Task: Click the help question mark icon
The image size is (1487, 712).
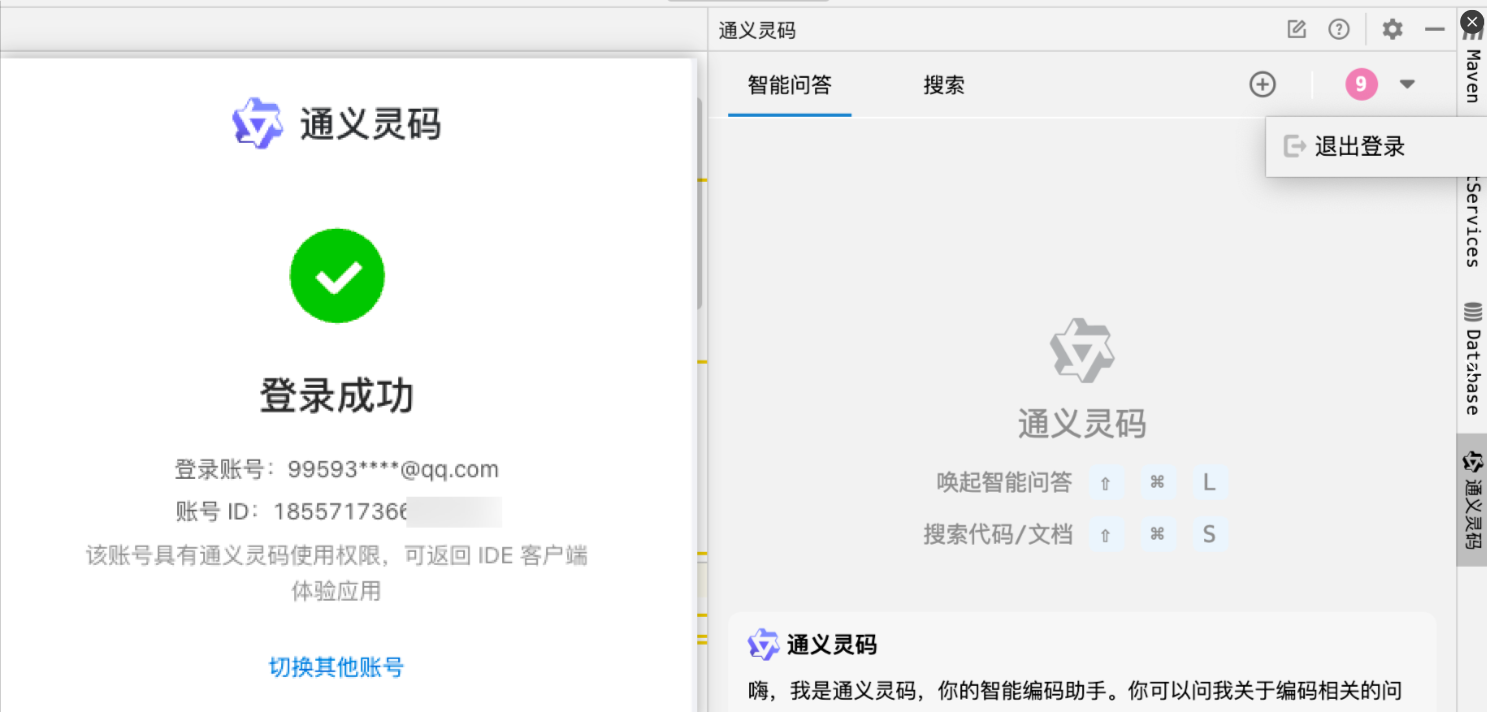Action: pos(1339,29)
